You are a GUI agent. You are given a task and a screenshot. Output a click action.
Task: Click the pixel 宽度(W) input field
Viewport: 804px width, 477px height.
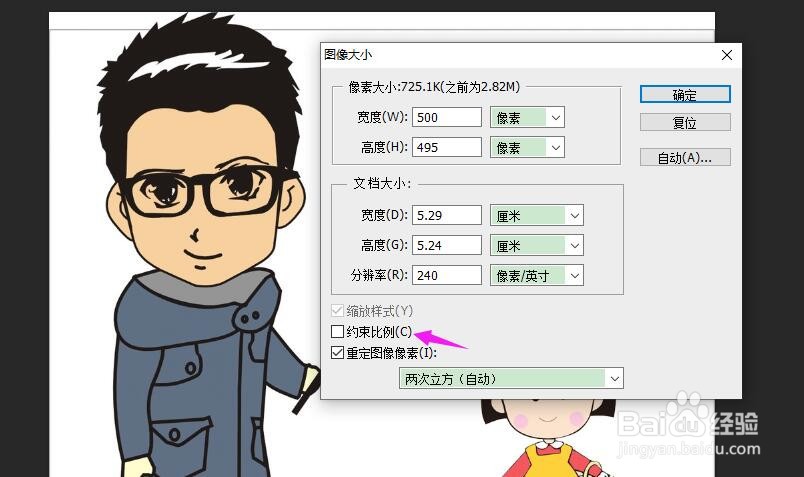coord(447,117)
